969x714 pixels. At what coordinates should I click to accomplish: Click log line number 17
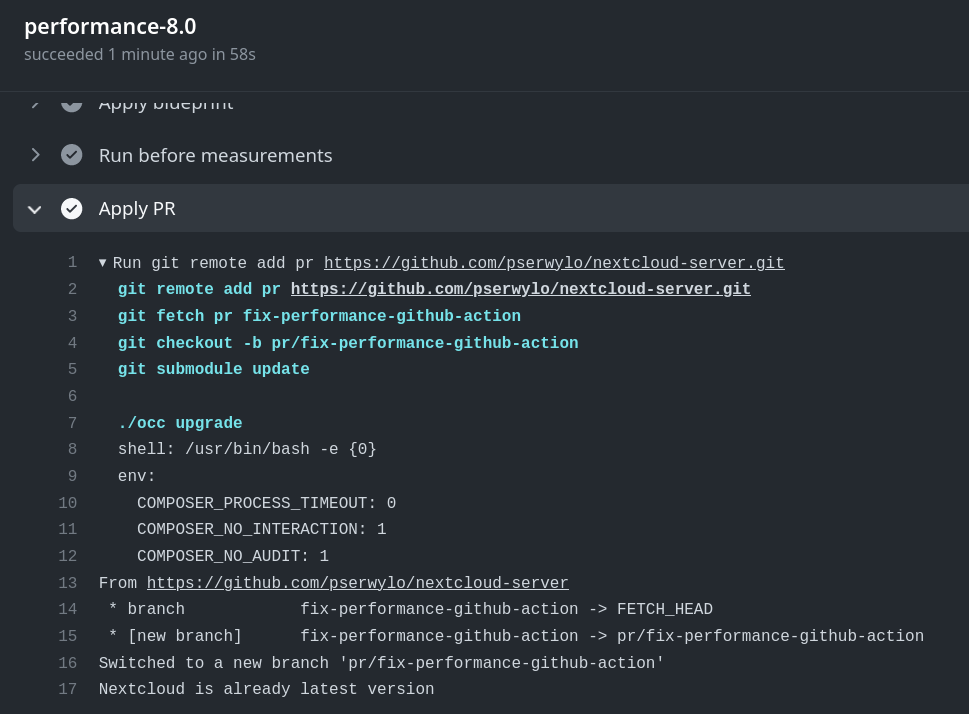tap(68, 689)
